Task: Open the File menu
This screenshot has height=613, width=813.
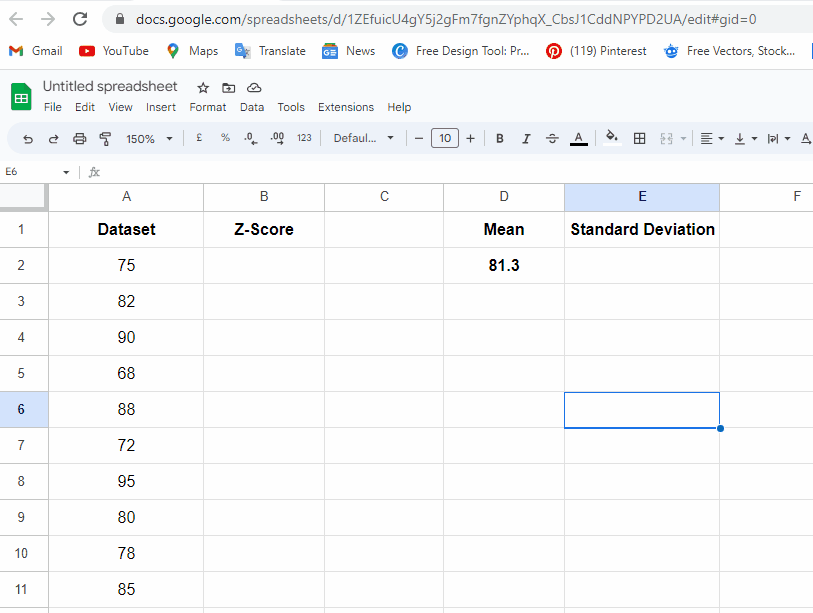Action: [x=53, y=107]
